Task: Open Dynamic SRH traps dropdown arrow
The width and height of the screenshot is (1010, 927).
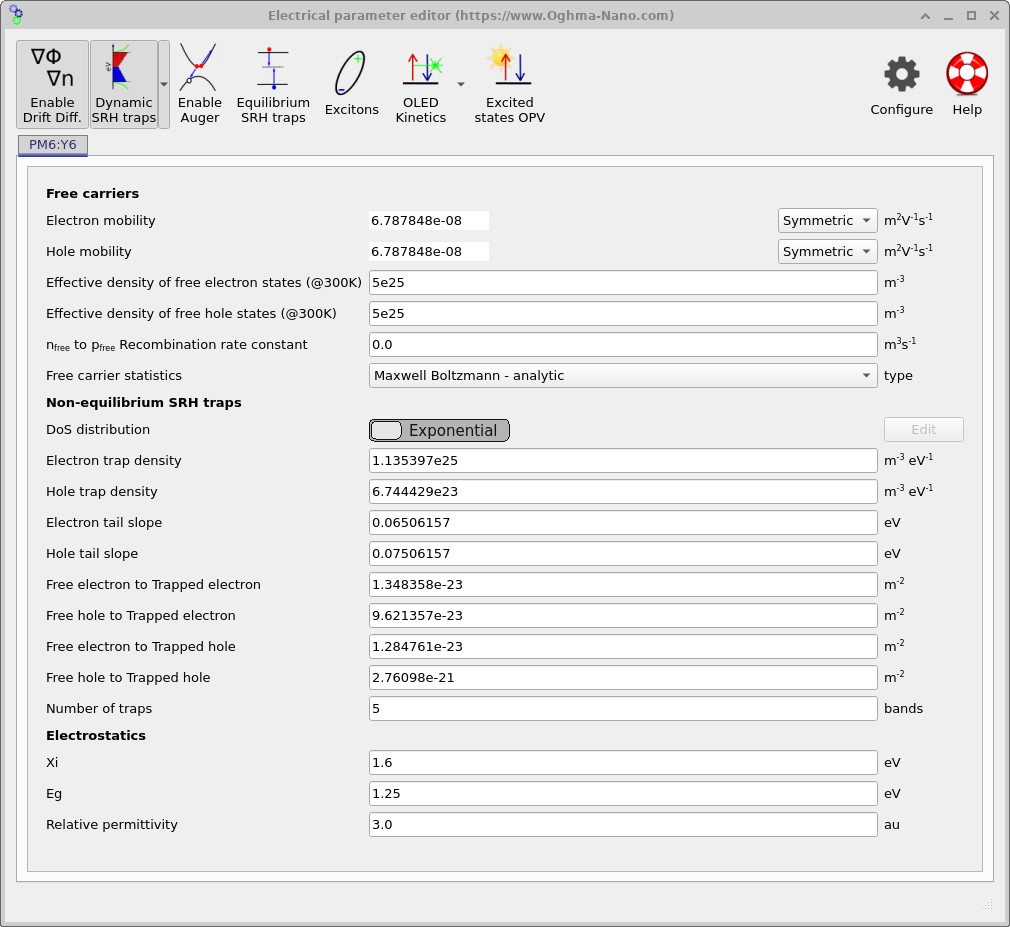Action: click(x=164, y=84)
